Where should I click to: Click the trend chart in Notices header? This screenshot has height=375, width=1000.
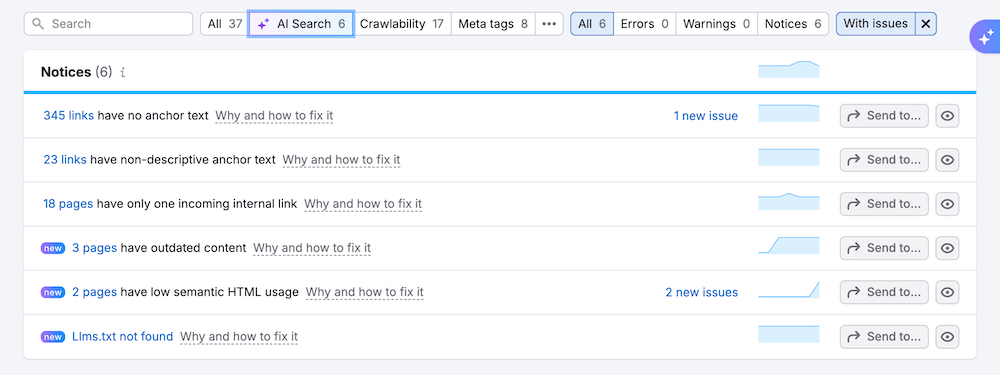(x=789, y=70)
